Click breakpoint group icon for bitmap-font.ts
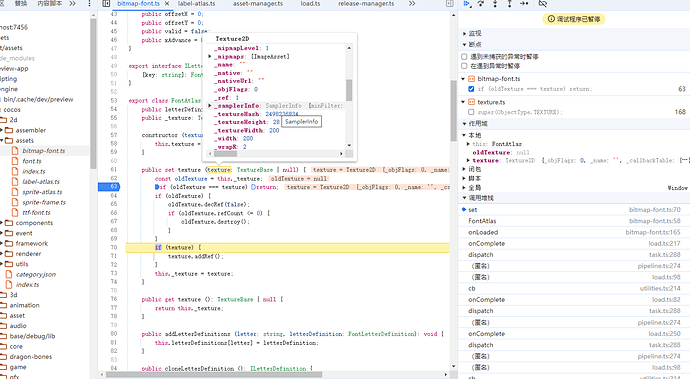This screenshot has height=379, width=690. tap(471, 79)
